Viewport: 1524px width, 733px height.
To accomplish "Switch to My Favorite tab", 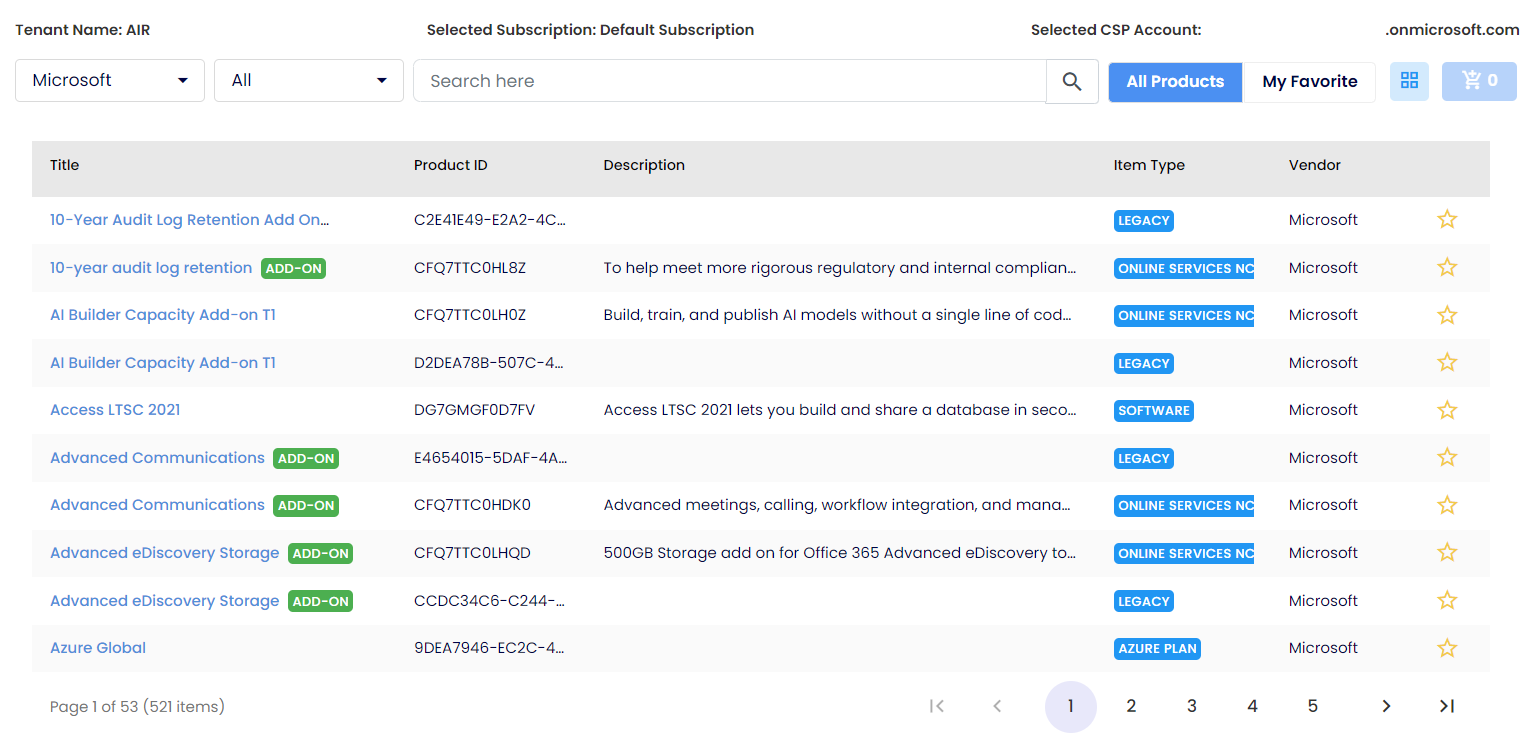I will click(1309, 82).
